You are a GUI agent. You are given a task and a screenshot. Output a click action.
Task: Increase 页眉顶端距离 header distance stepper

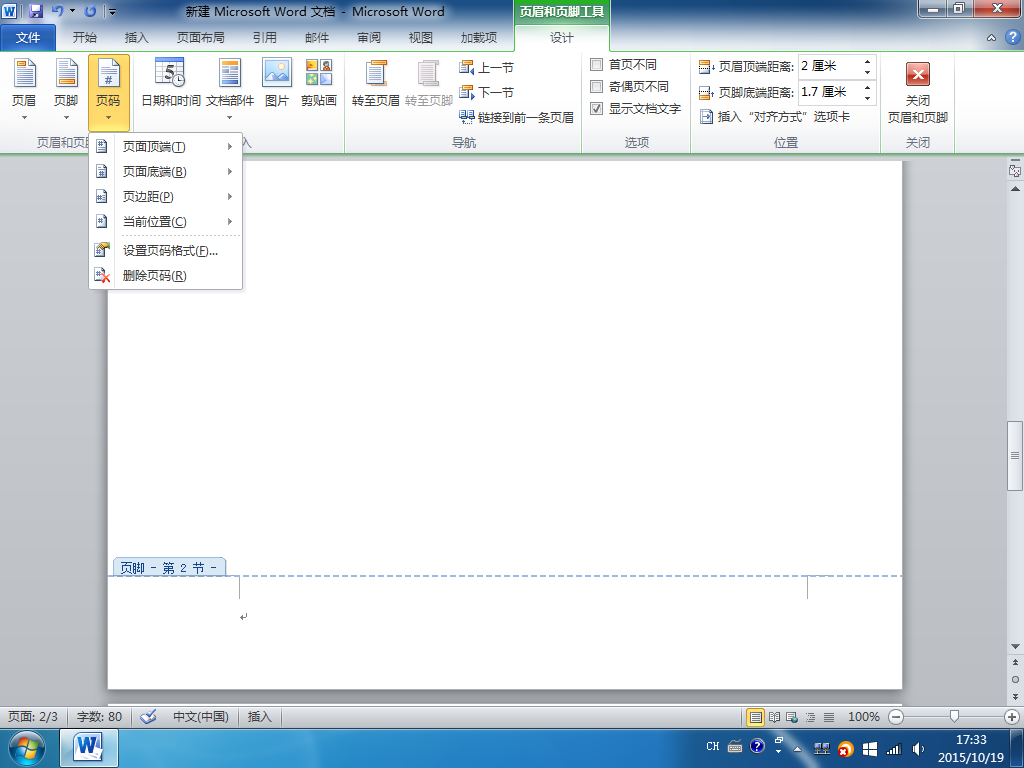point(867,61)
